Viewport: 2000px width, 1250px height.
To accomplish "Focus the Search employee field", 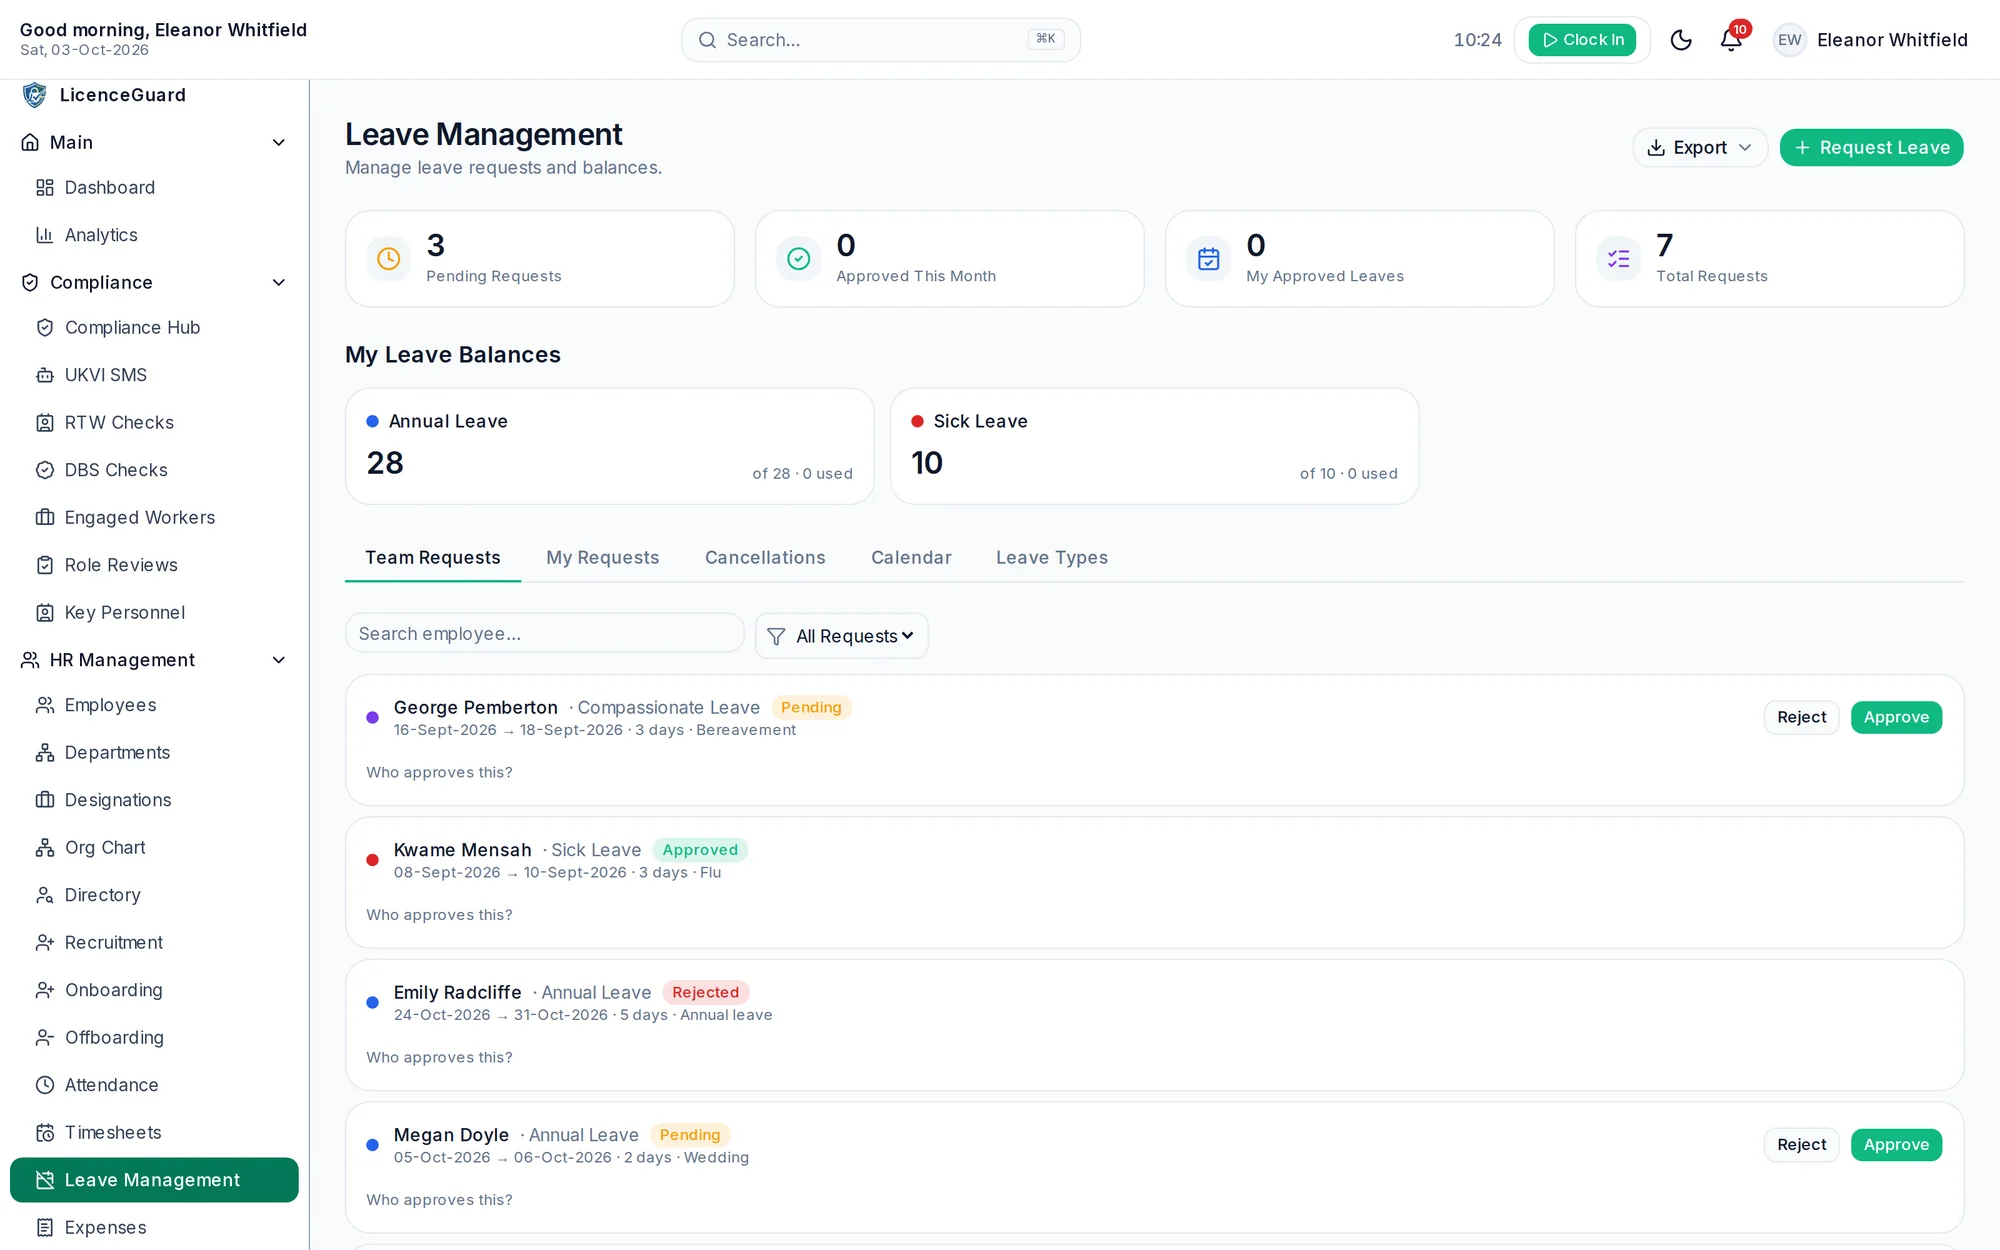I will 545,634.
